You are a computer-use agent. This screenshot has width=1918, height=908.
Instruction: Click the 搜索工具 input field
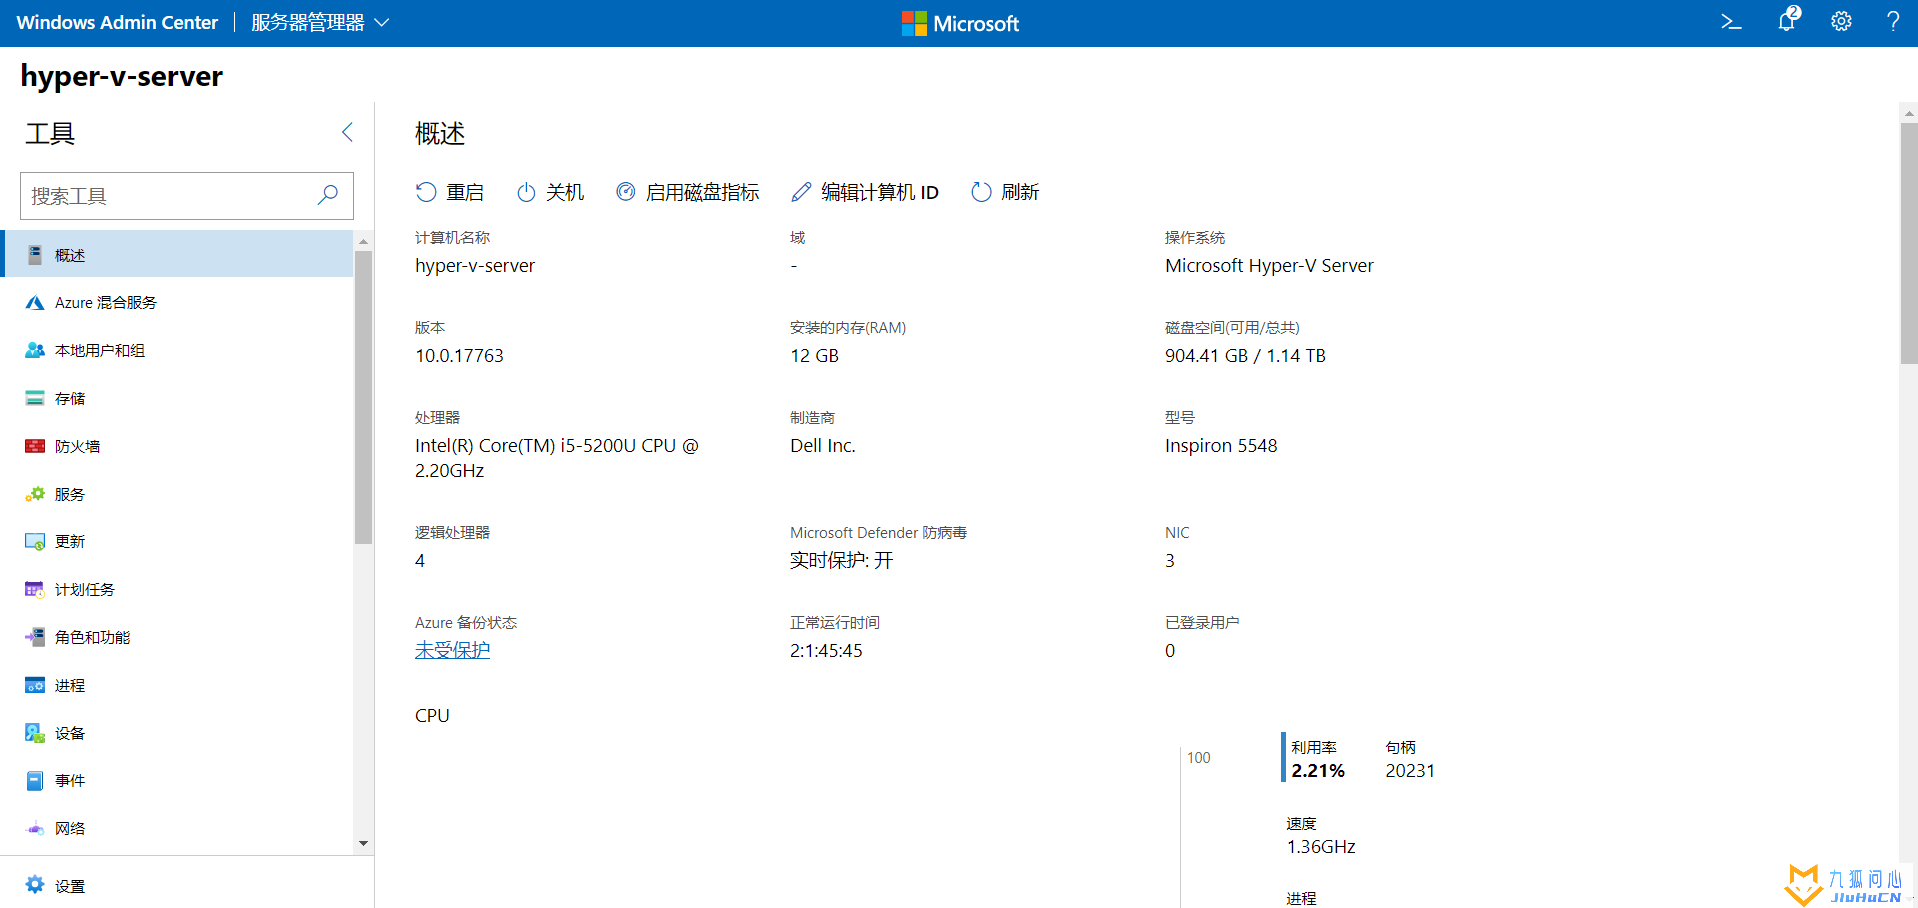coord(187,196)
